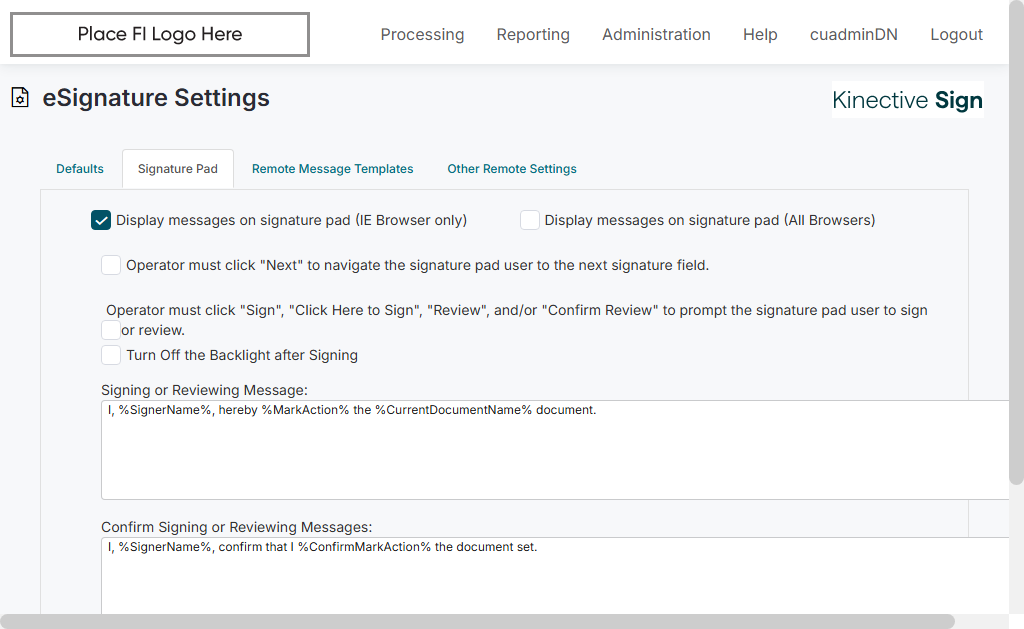Check the Operator must click "Next" option
Viewport: 1024px width, 629px height.
(111, 266)
